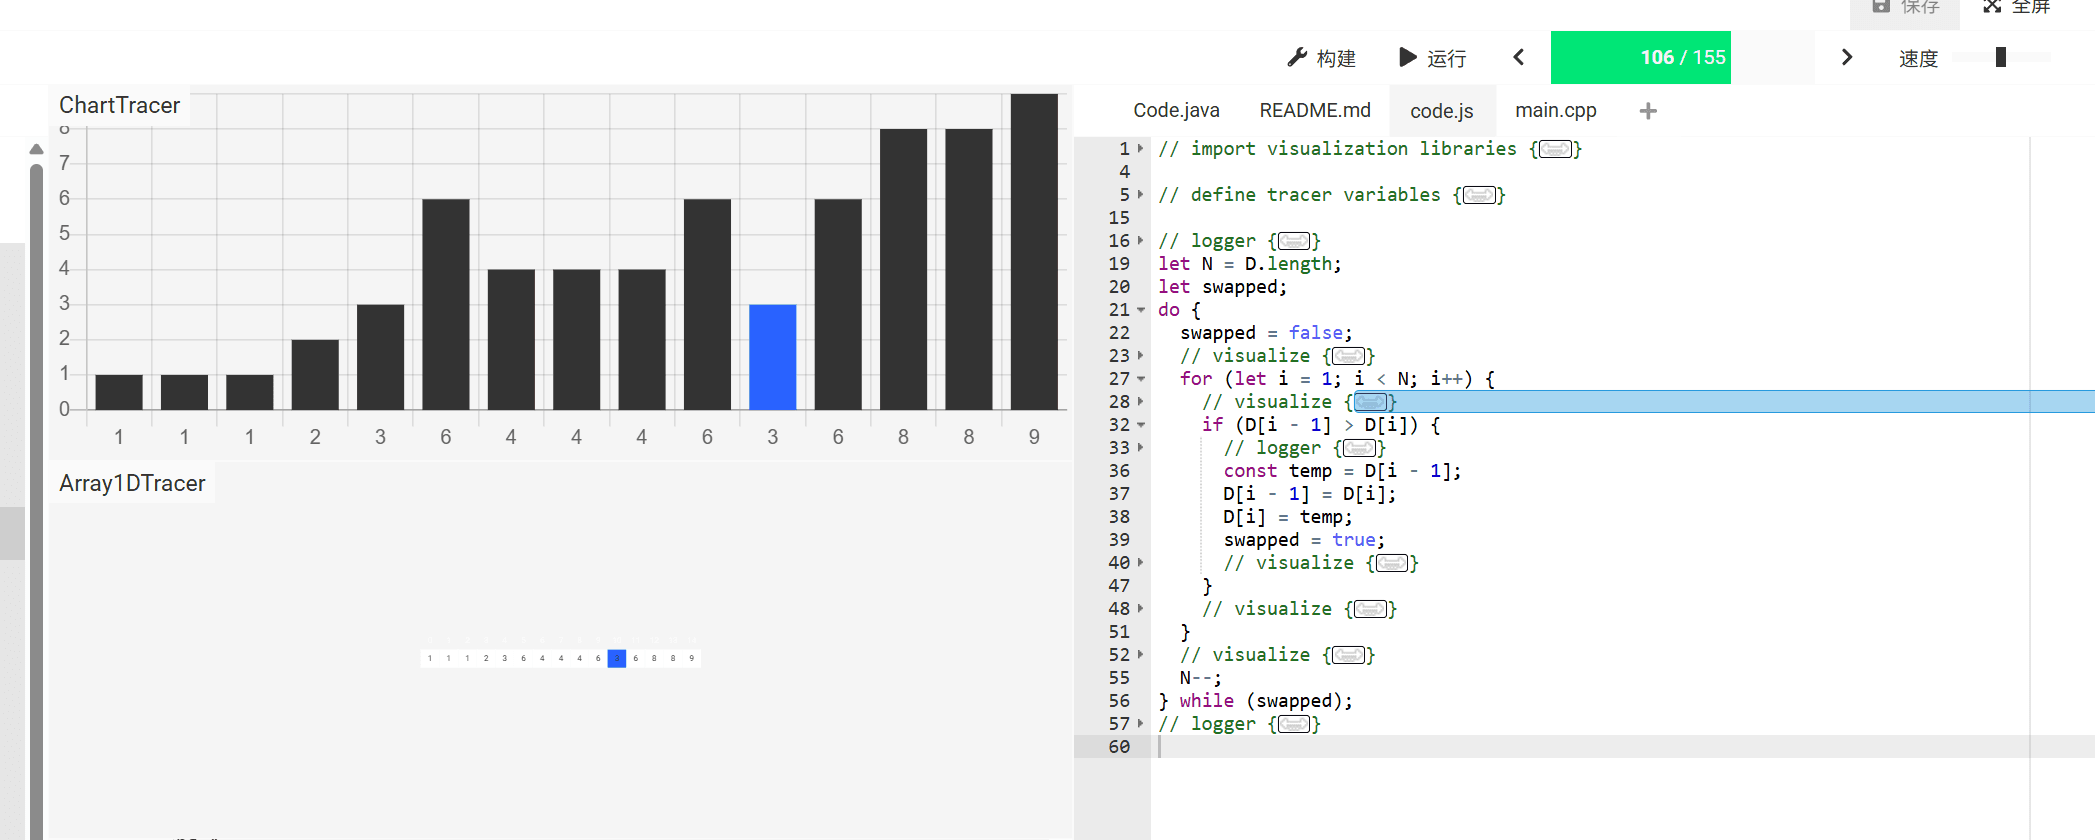
Task: Unfold the define tracer variables block, line 5
Action: pyautogui.click(x=1140, y=195)
